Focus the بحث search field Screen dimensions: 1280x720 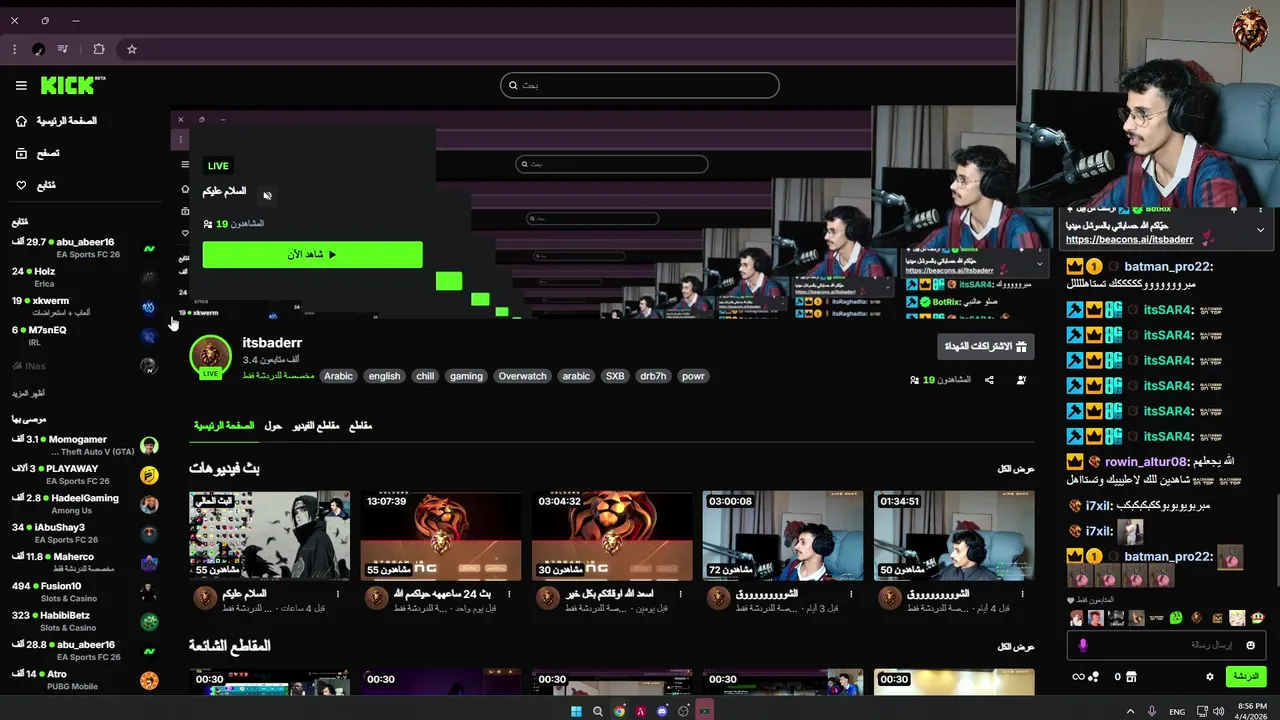(x=639, y=85)
